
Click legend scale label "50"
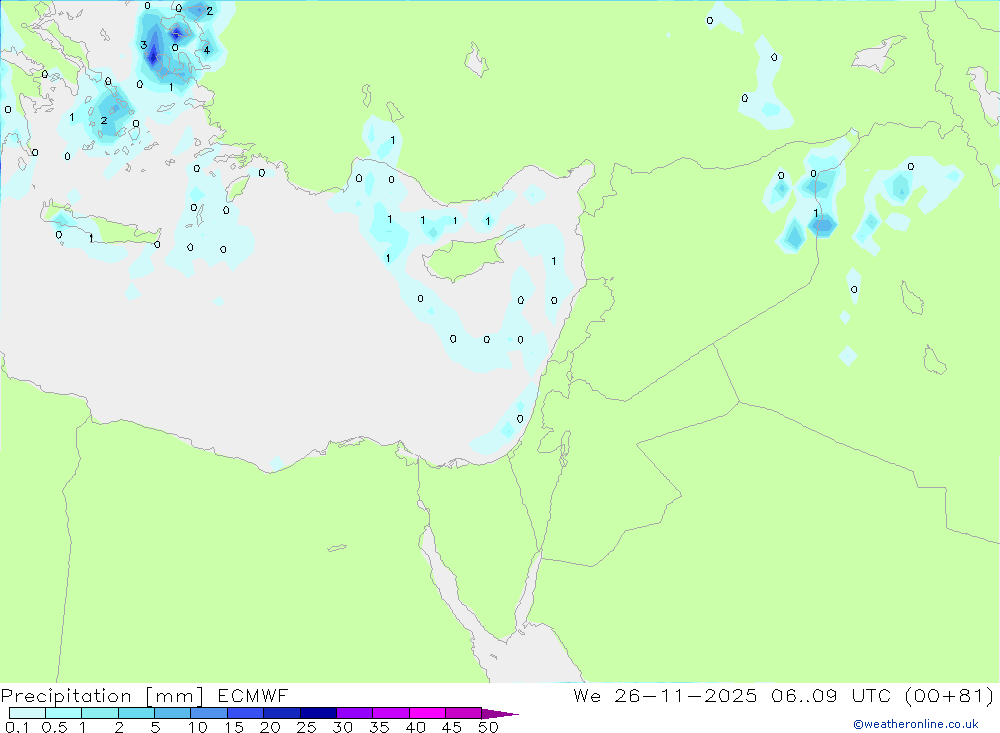(x=488, y=727)
